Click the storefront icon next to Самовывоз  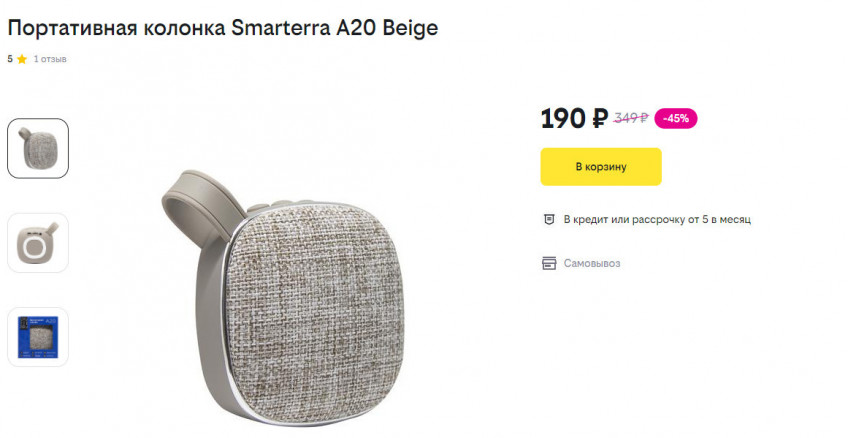pos(548,263)
